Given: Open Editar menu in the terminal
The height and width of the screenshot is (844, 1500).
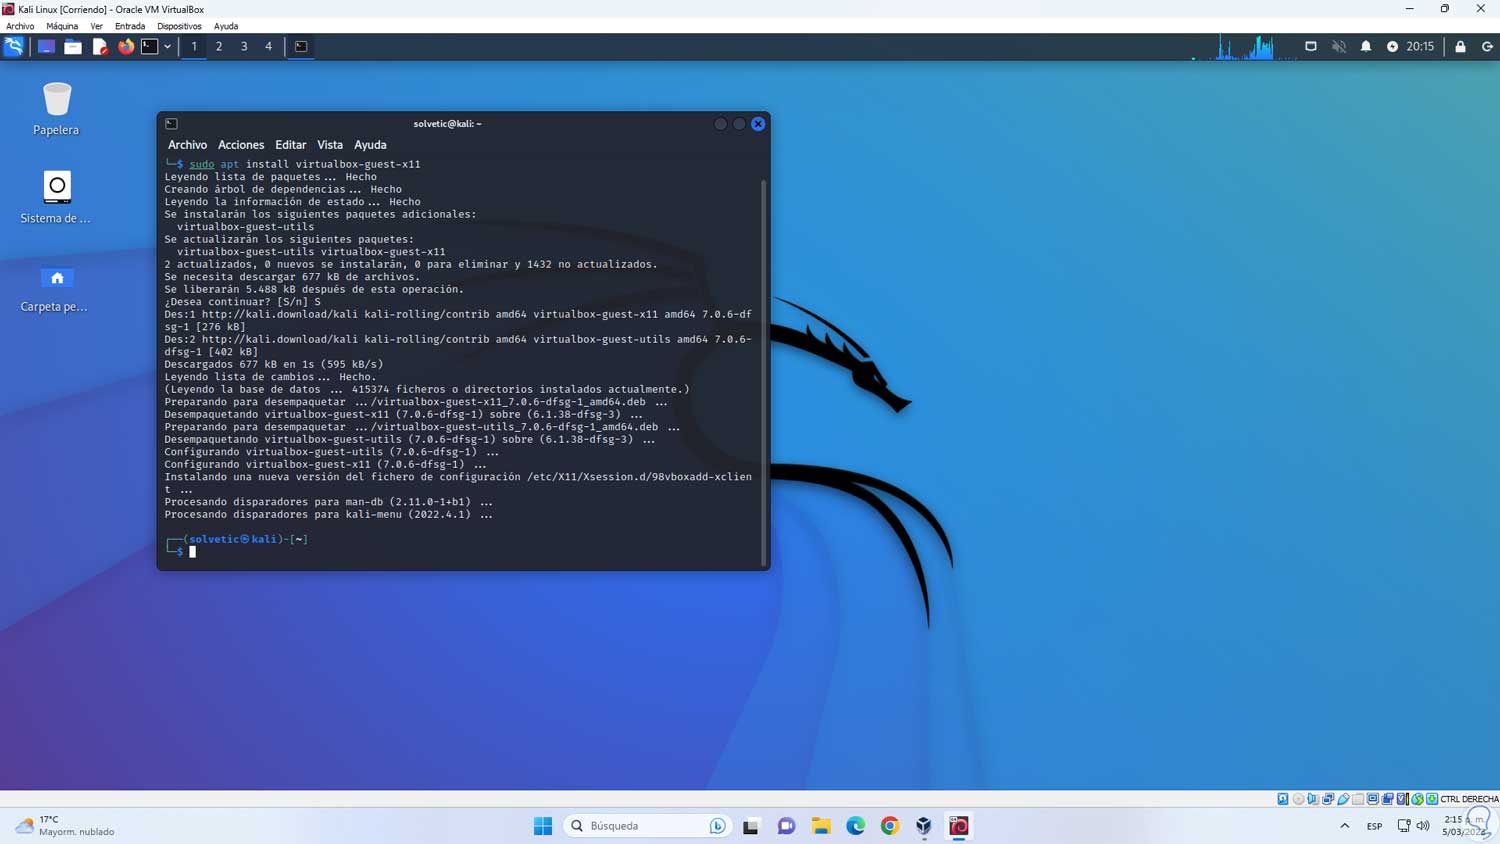Looking at the screenshot, I should tap(291, 145).
